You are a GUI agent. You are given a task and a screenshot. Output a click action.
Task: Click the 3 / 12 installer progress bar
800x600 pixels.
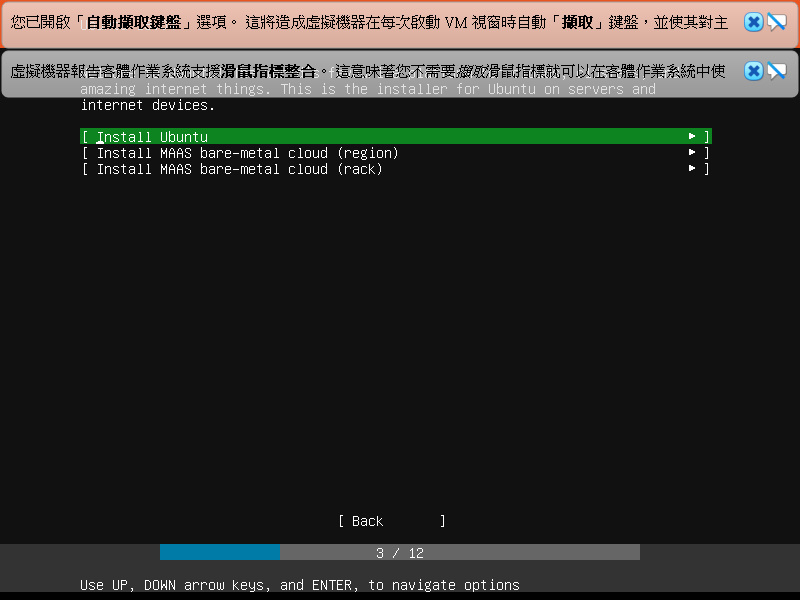pos(400,553)
